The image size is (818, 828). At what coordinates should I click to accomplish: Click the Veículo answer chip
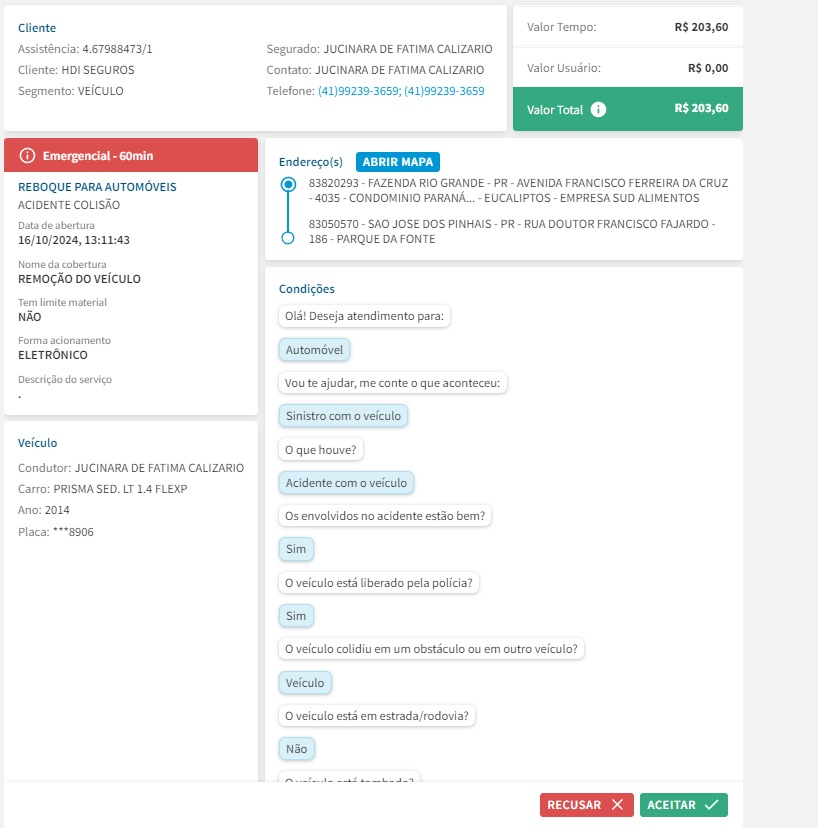click(x=305, y=682)
